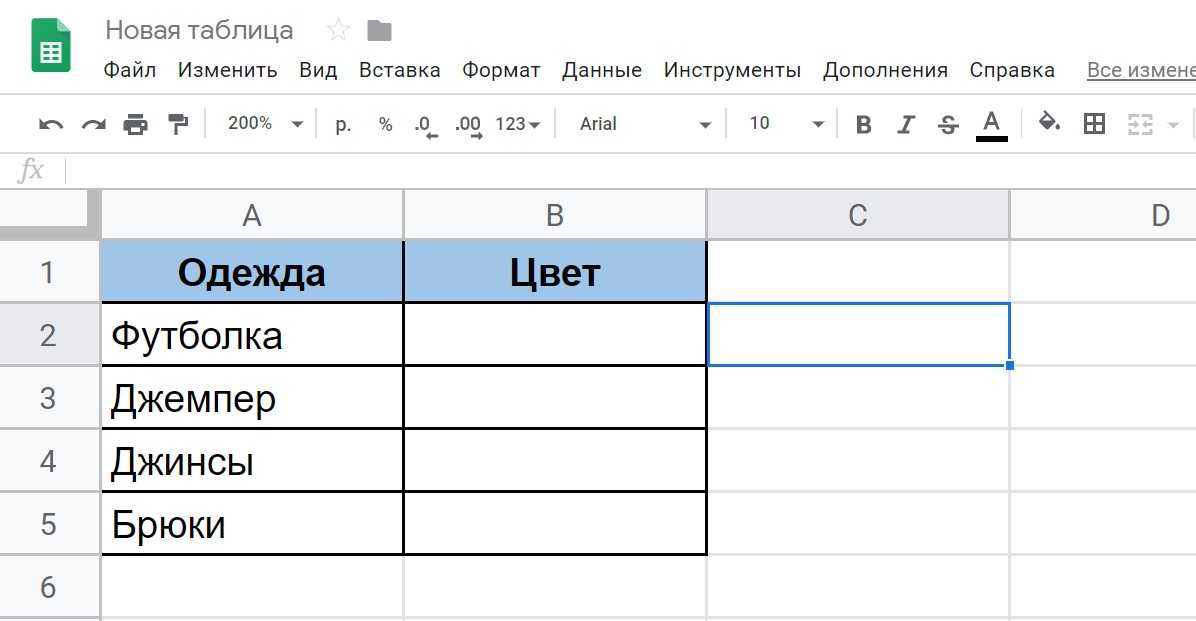Viewport: 1196px width, 621px height.
Task: Print the spreadsheet
Action: point(136,124)
